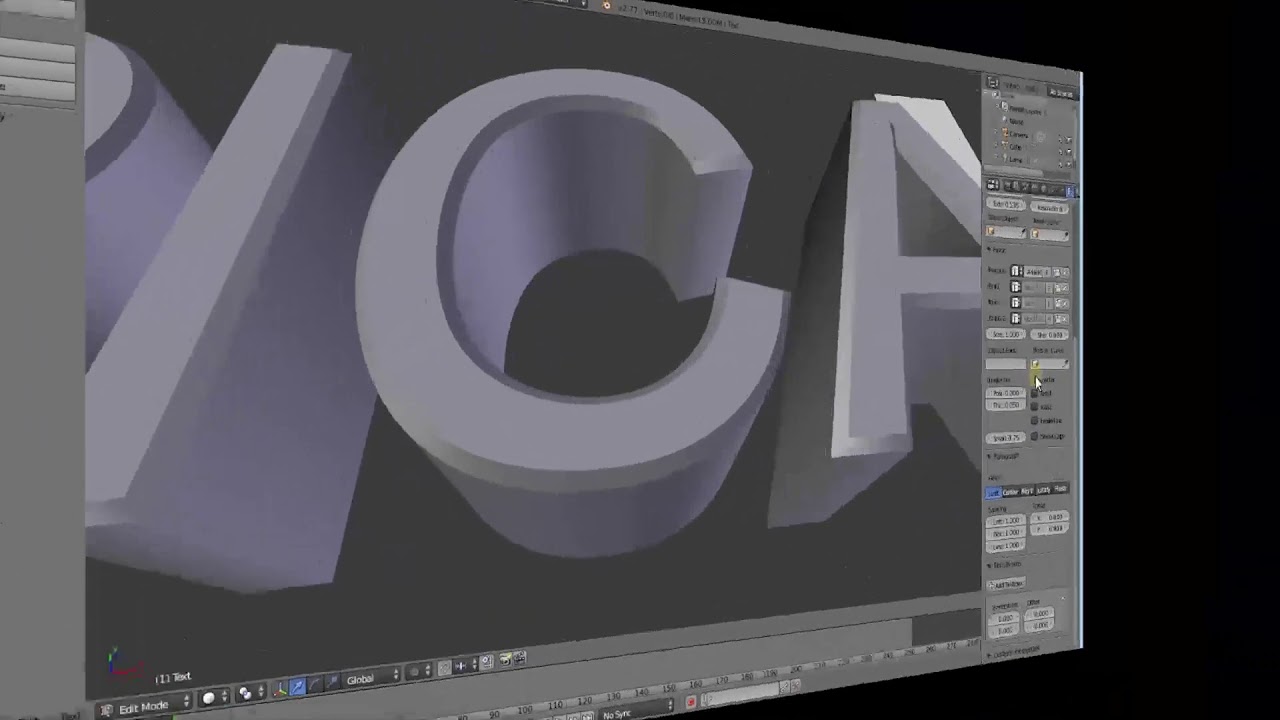1280x720 pixels.
Task: Open the proportional editing selector
Action: coord(418,671)
